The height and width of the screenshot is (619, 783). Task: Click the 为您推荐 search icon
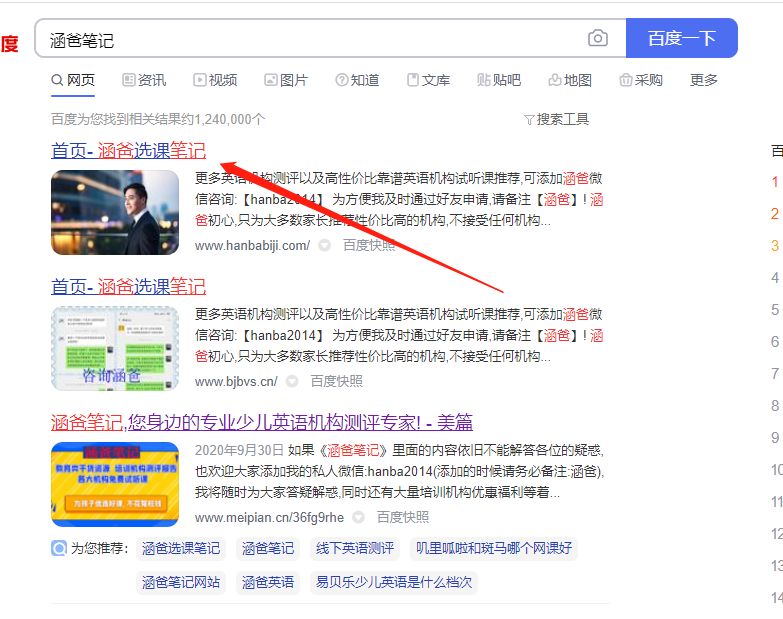tap(59, 548)
